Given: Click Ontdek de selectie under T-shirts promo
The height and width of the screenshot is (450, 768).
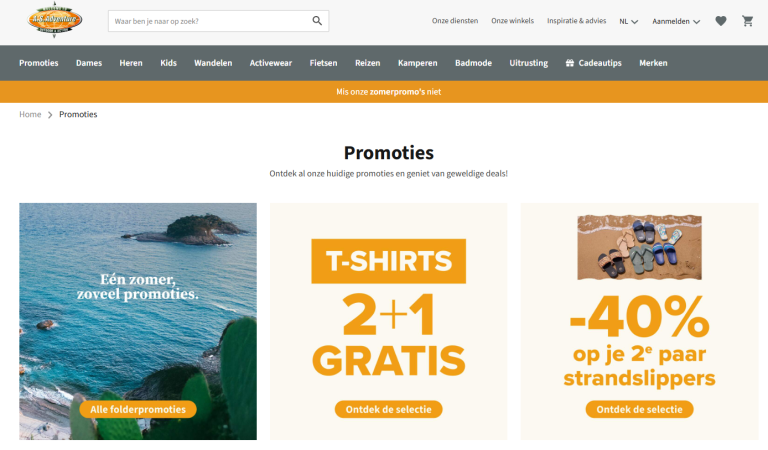Looking at the screenshot, I should click(388, 409).
